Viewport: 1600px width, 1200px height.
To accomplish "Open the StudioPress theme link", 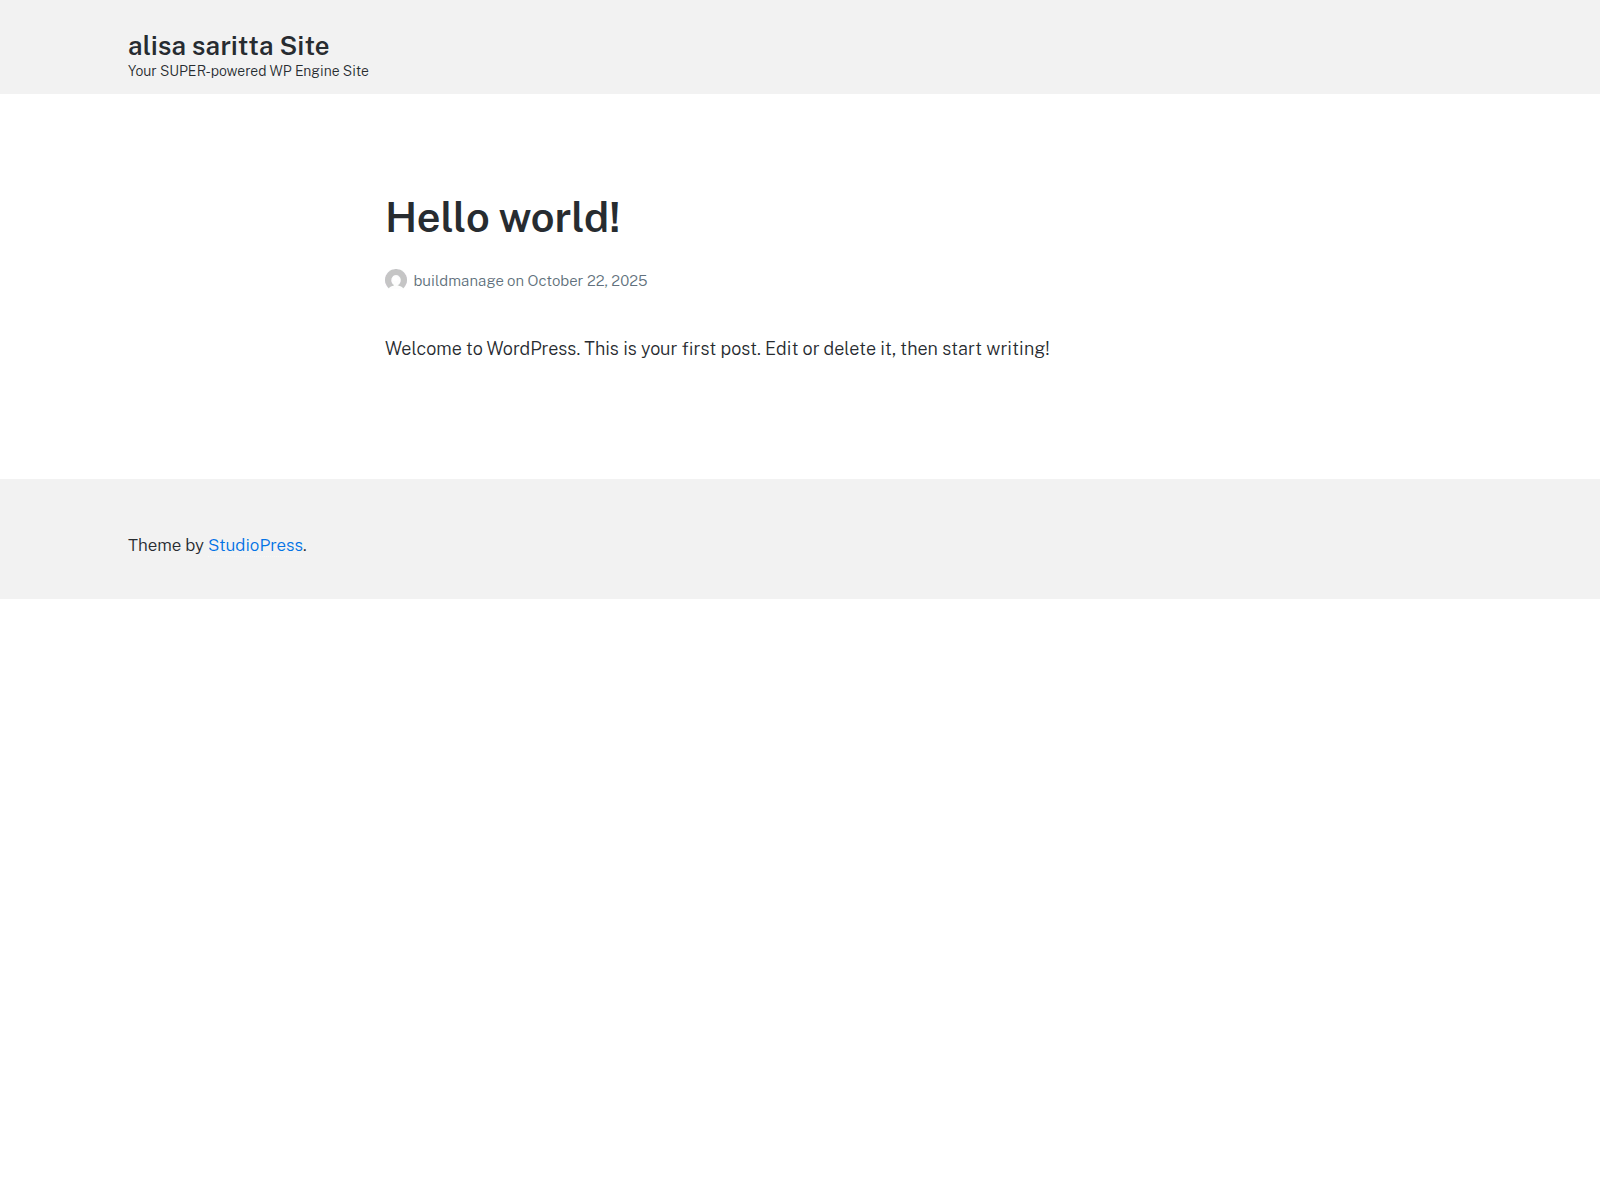I will point(255,545).
